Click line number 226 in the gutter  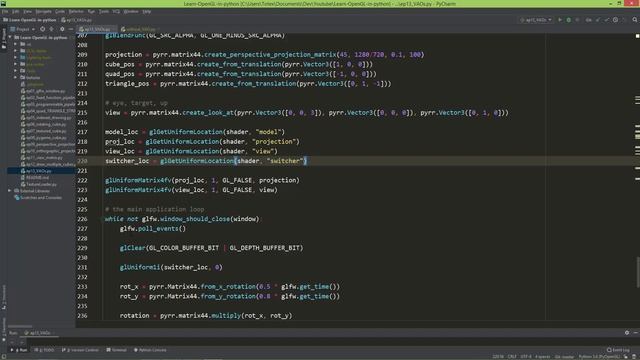click(x=82, y=219)
